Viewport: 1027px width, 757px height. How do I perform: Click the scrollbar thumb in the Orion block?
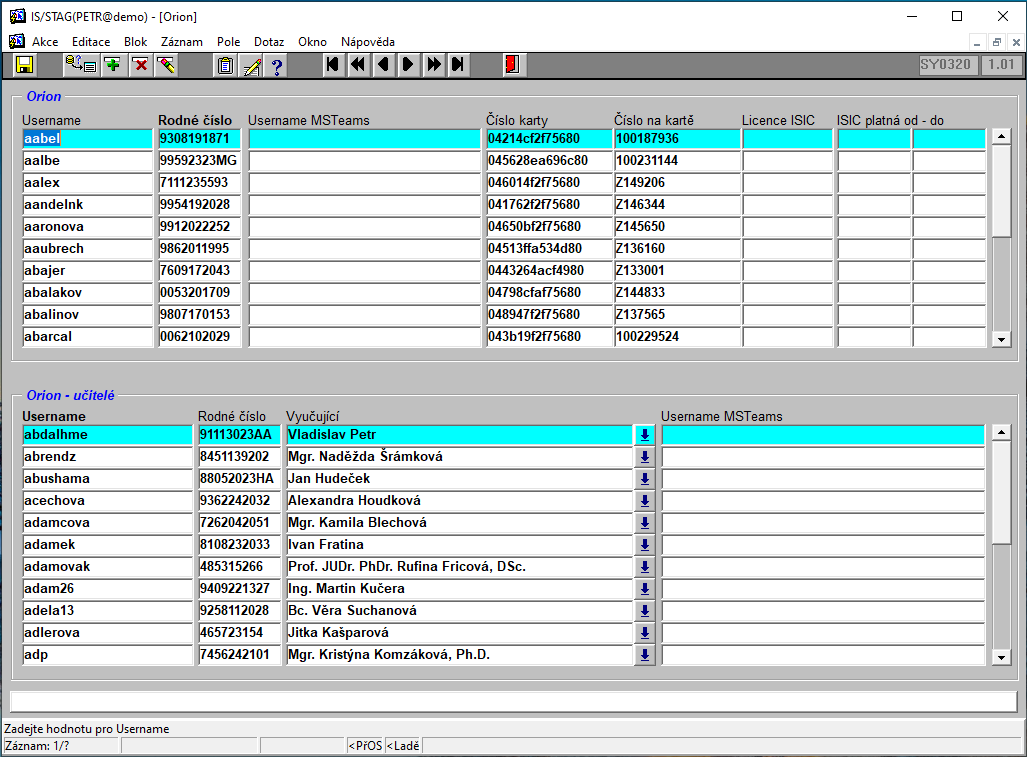point(1001,191)
